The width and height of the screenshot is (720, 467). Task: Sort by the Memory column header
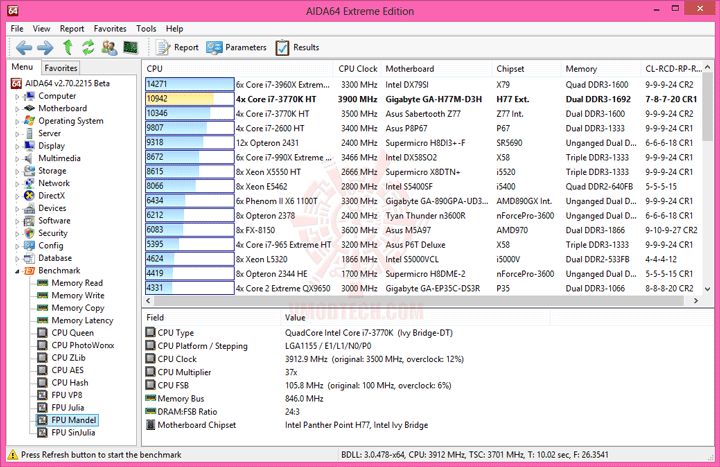(x=601, y=68)
